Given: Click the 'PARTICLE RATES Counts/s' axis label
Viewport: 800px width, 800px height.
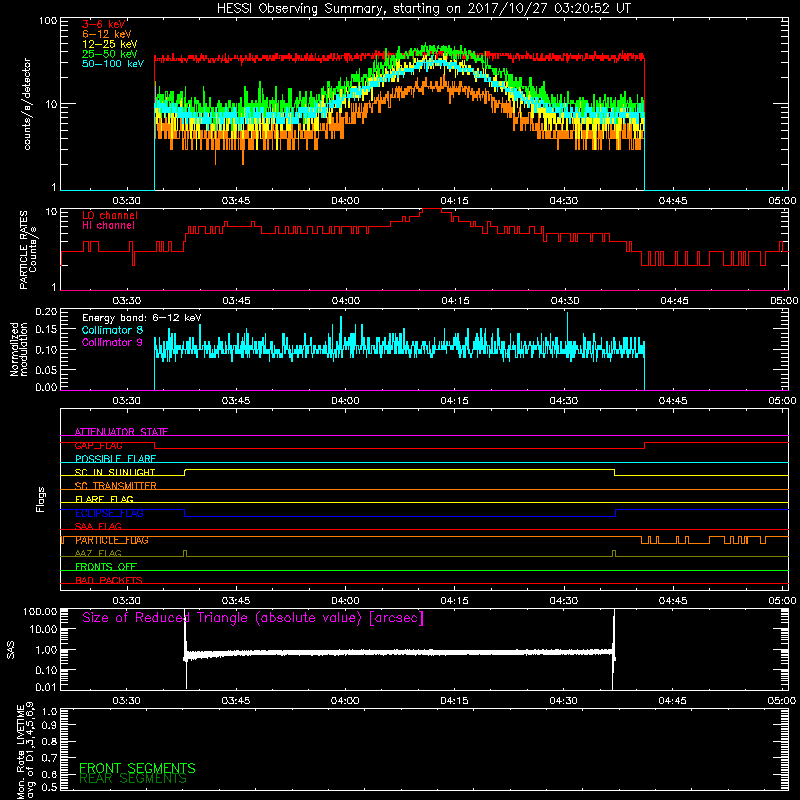Looking at the screenshot, I should tap(28, 250).
